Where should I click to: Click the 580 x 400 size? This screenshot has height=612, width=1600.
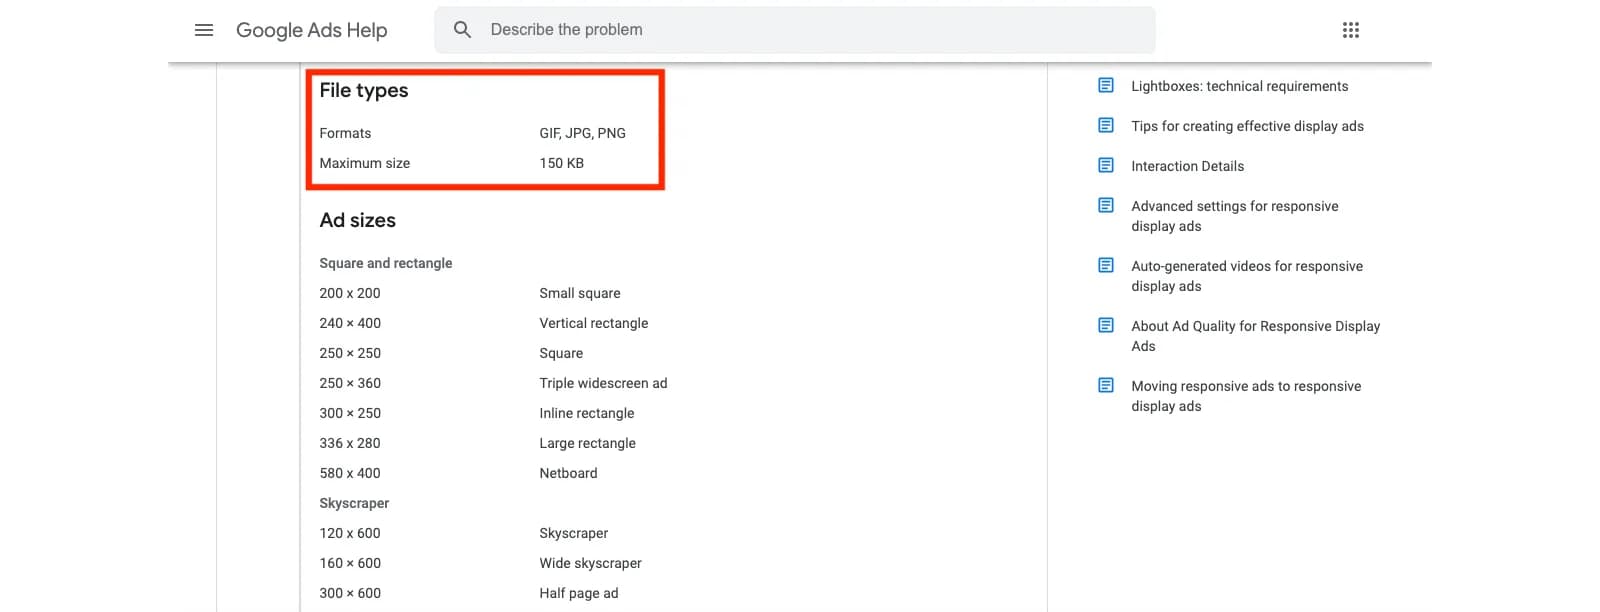[350, 473]
